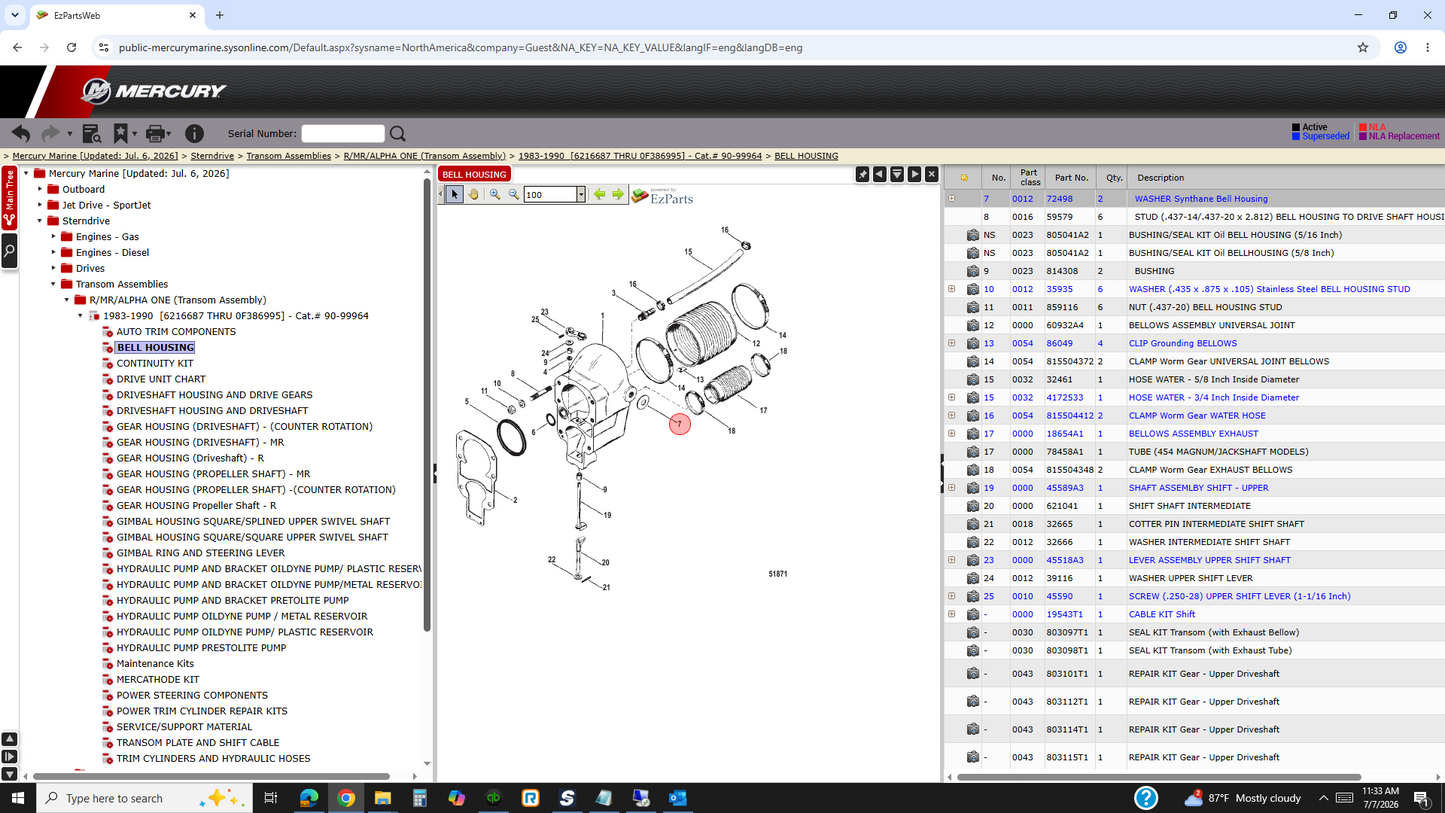Open the bookmark icon in toolbar
Image resolution: width=1445 pixels, height=813 pixels.
coord(120,133)
